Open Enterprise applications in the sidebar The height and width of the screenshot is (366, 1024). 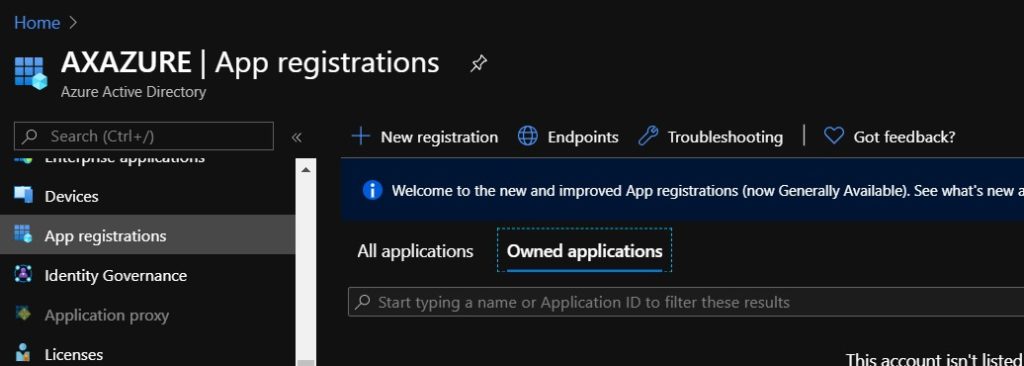coord(124,158)
